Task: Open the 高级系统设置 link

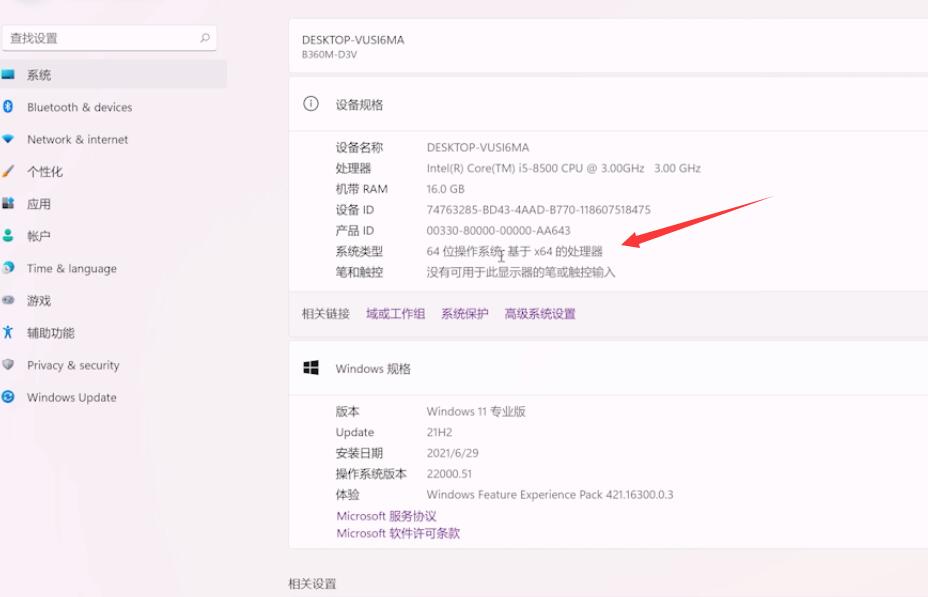Action: (540, 314)
